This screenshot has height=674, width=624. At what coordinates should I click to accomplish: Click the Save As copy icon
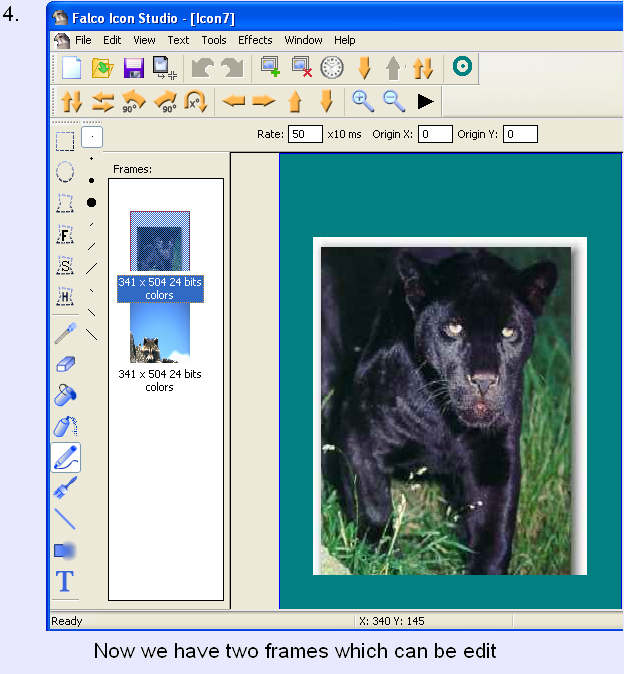[x=164, y=68]
